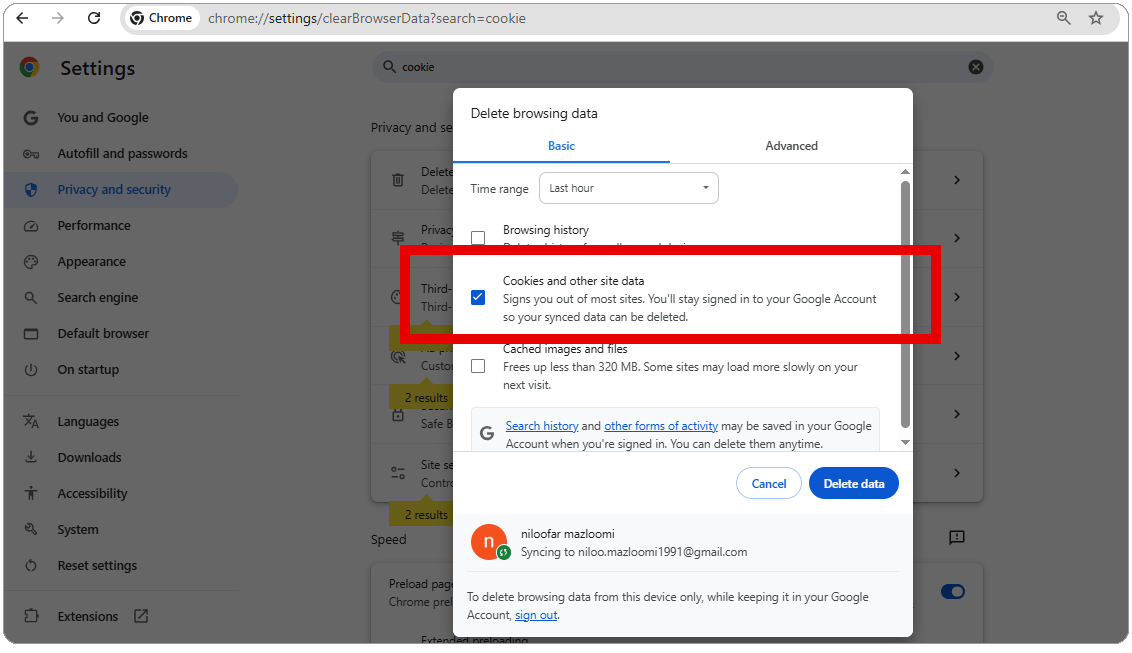The width and height of the screenshot is (1132, 653).
Task: Open the Time range dropdown
Action: 628,188
